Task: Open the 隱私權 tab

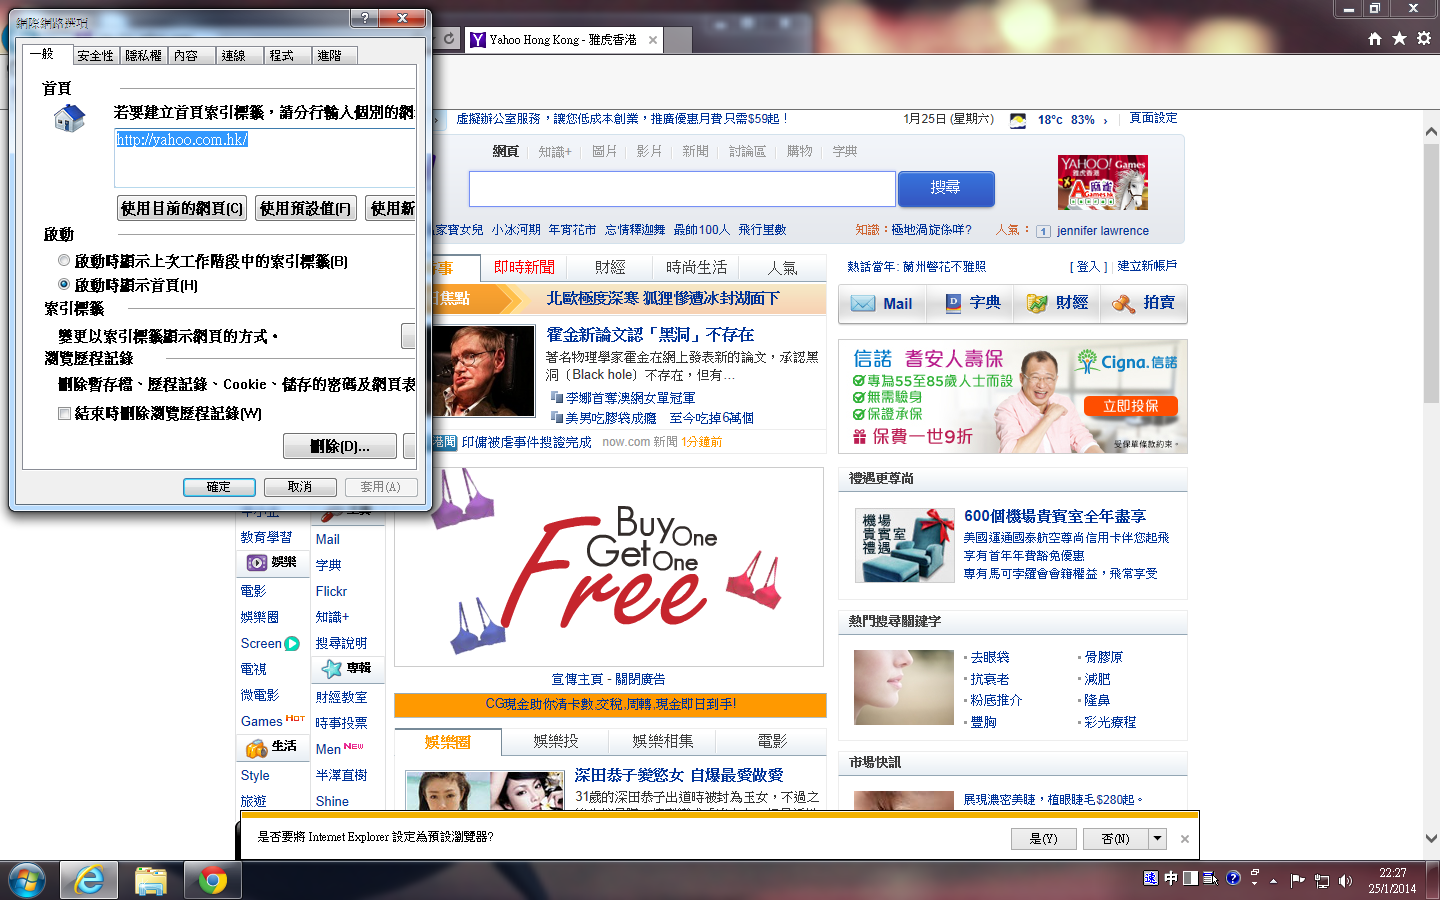Action: [x=143, y=56]
